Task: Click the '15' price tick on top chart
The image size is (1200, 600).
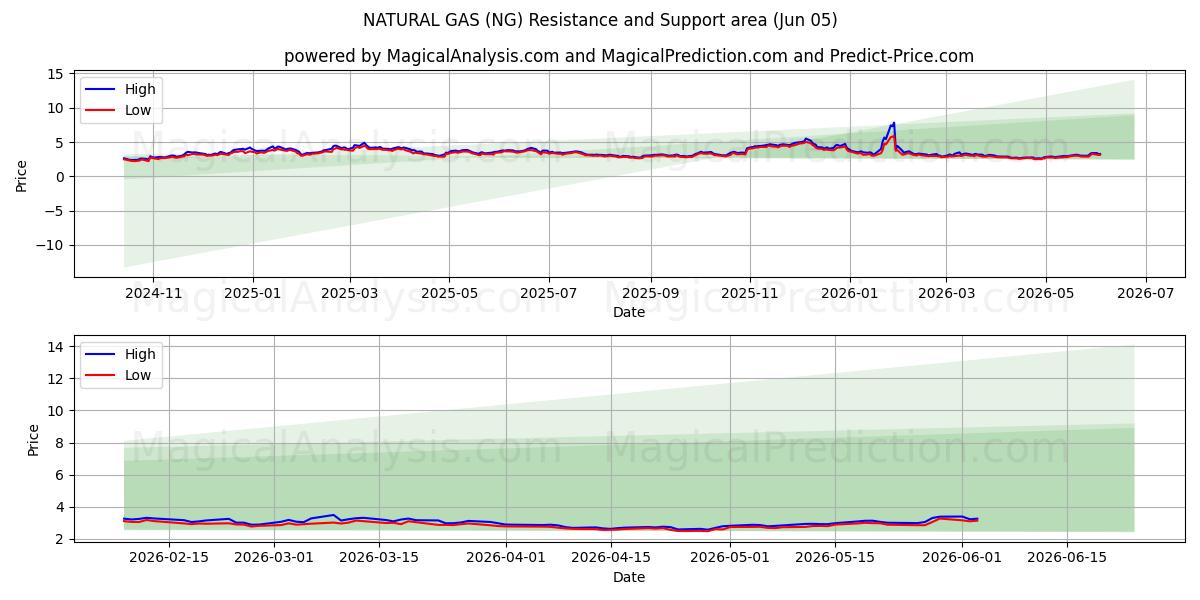Action: coord(55,74)
